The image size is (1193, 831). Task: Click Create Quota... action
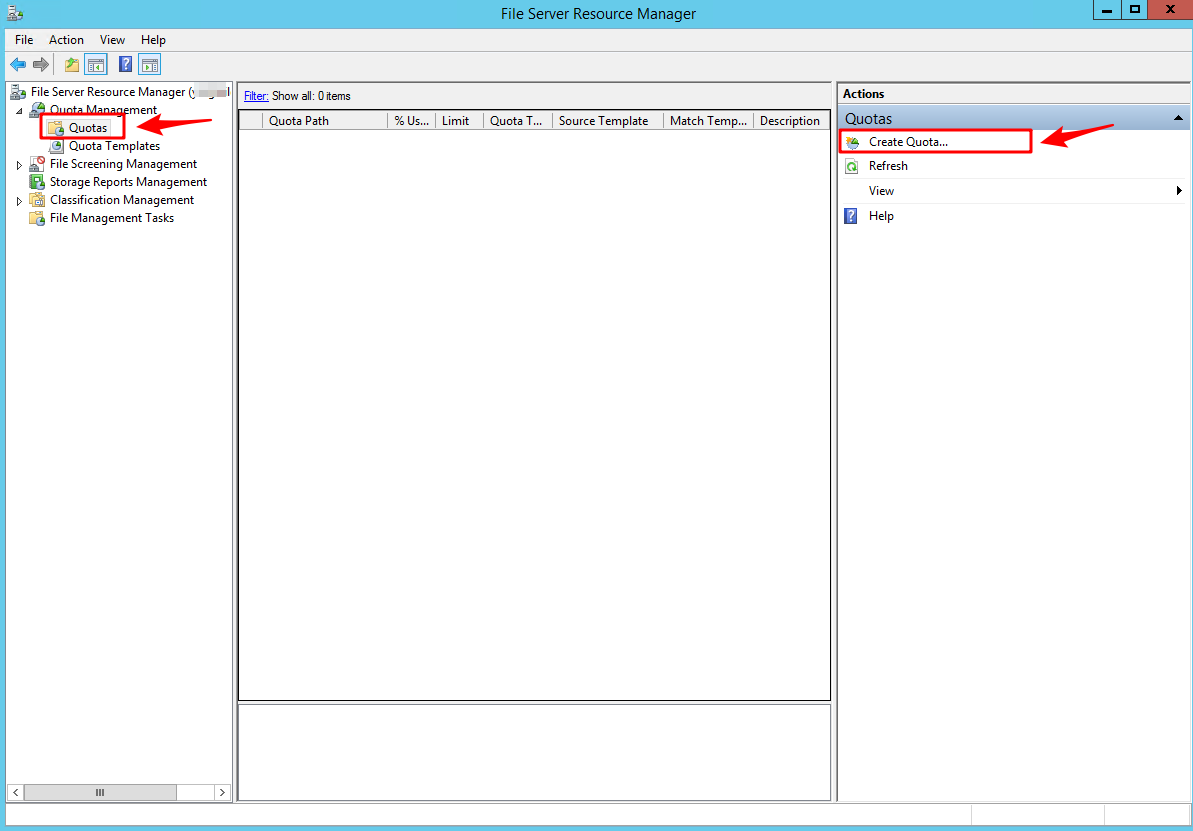(x=908, y=142)
